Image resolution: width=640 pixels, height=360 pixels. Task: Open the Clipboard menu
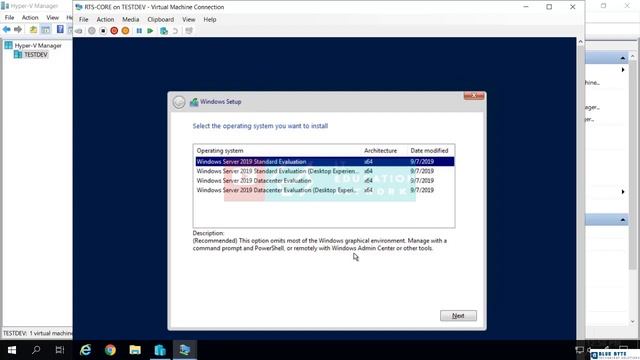[160, 20]
